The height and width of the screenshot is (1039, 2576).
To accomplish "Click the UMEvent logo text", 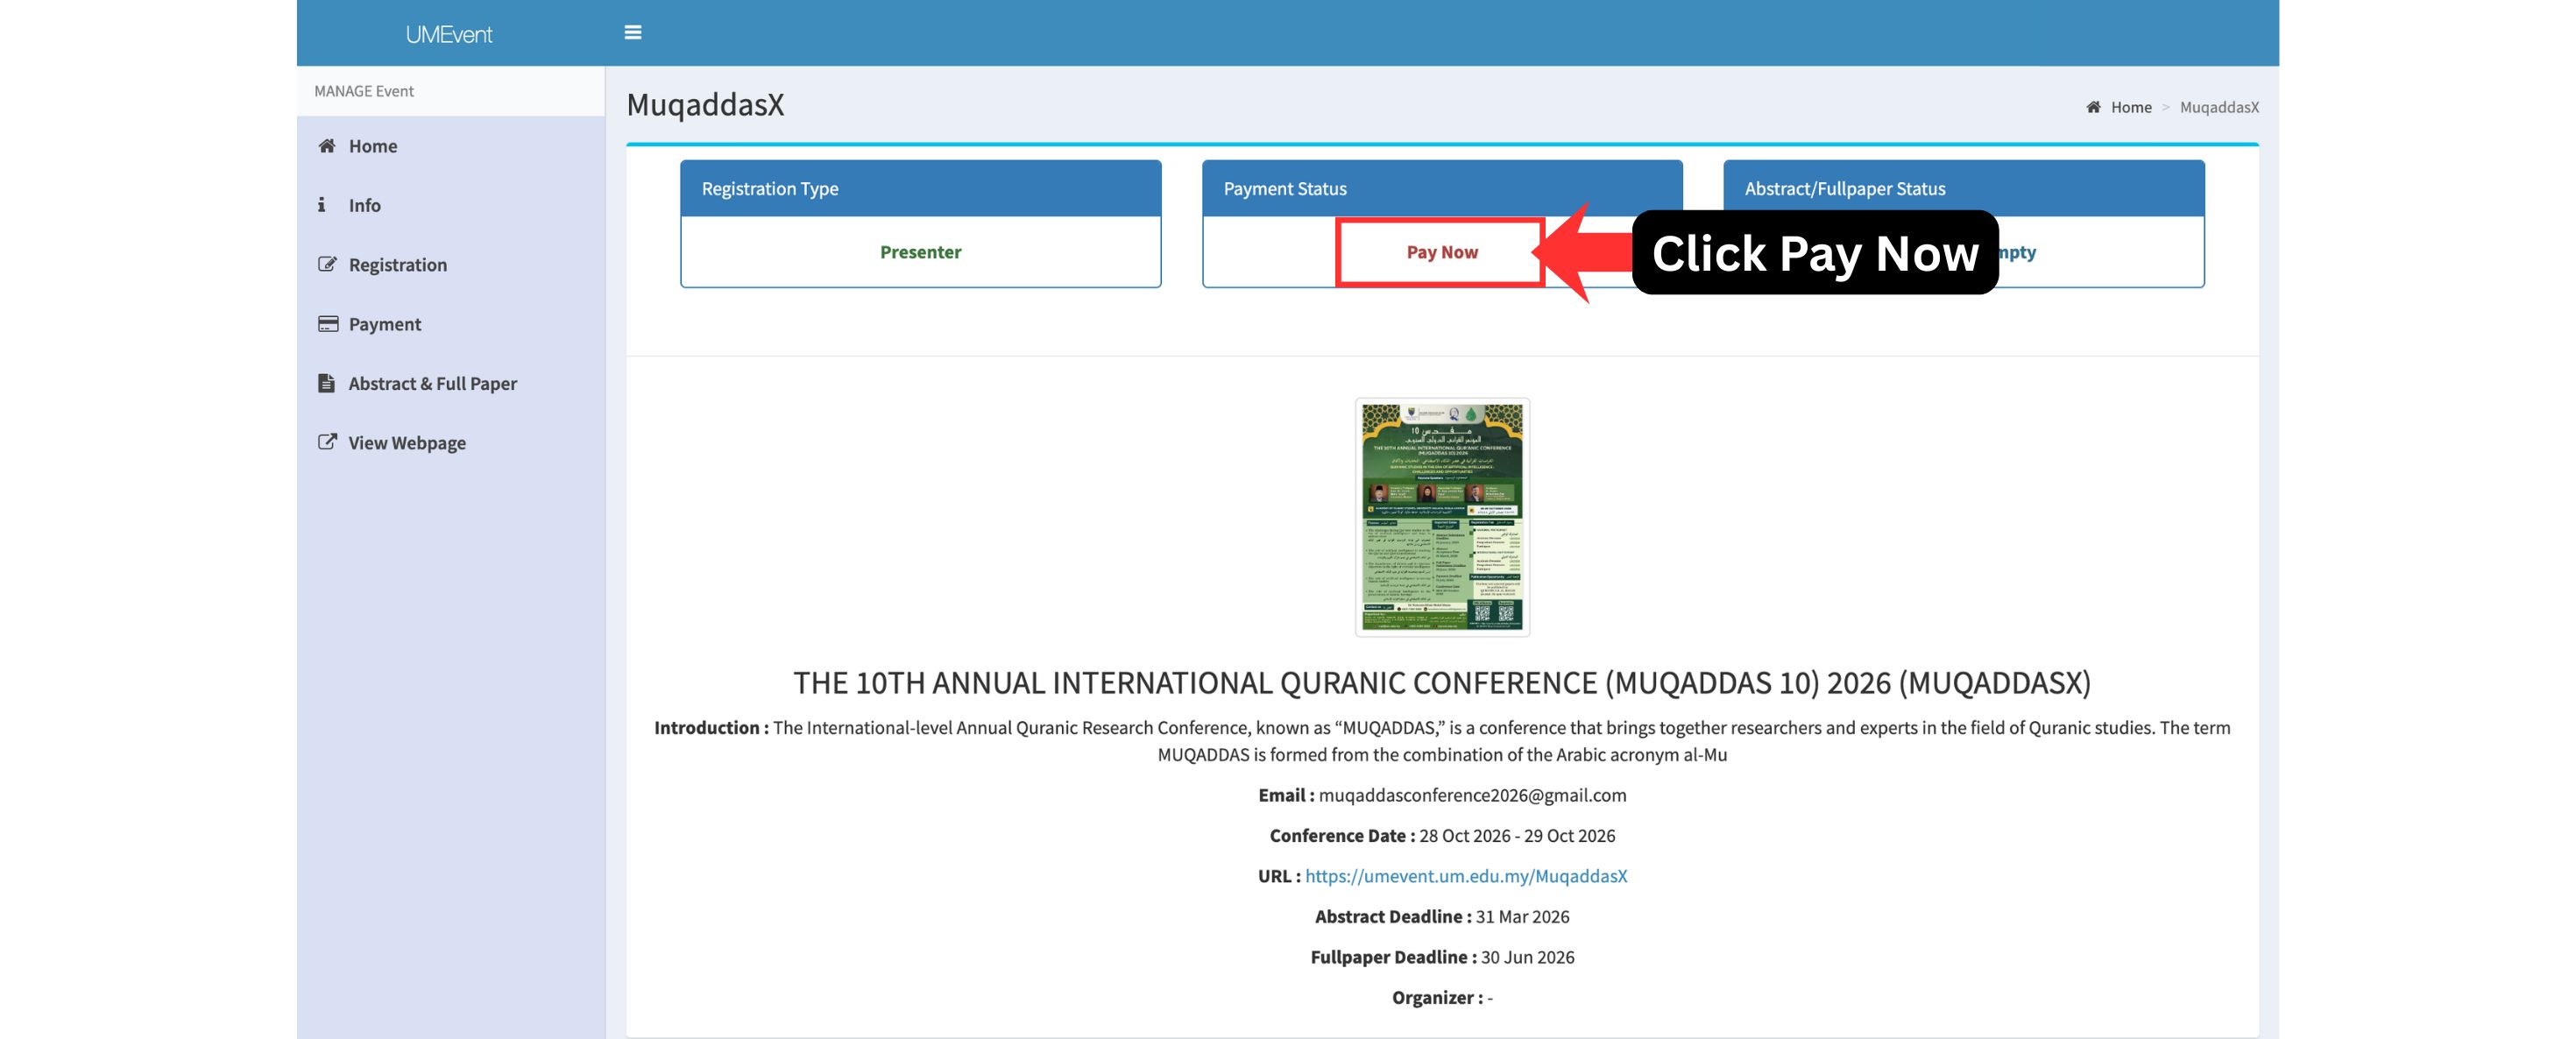I will [449, 34].
